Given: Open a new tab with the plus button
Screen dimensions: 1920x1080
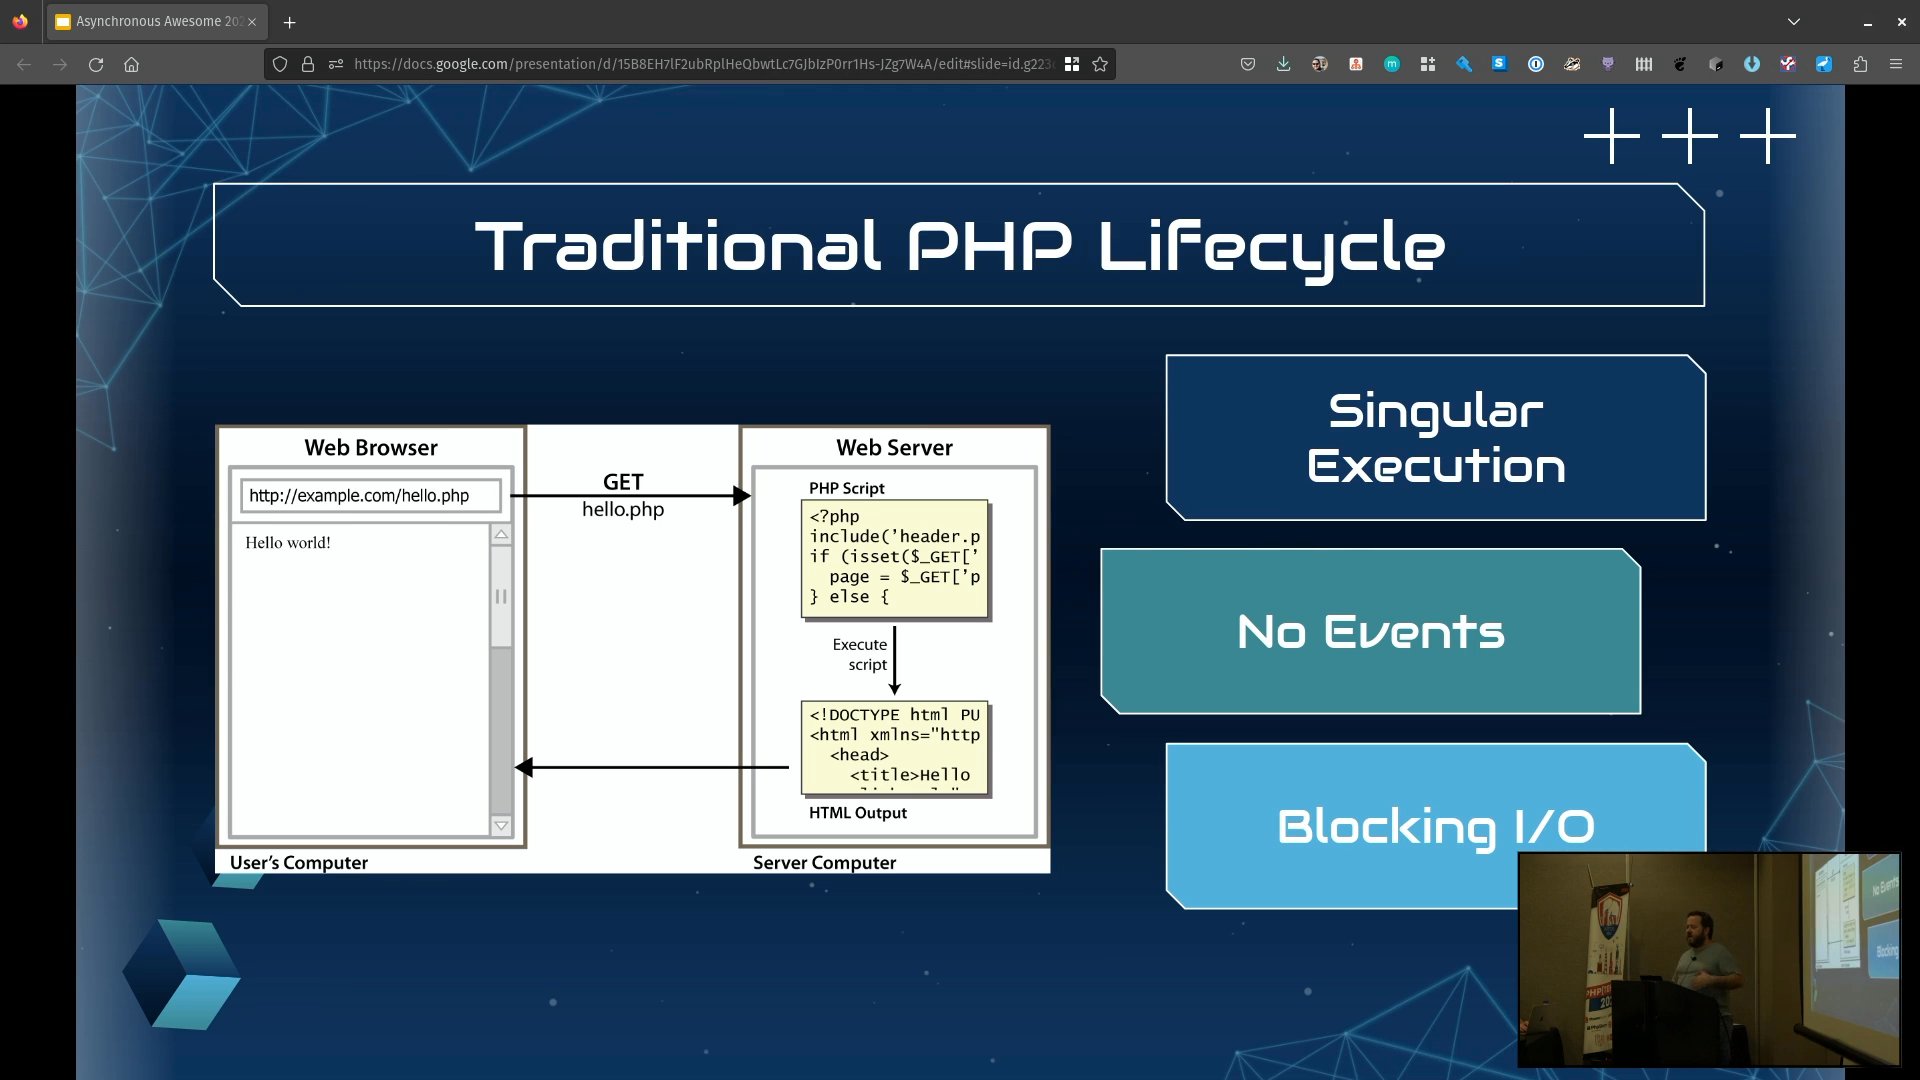Looking at the screenshot, I should click(x=289, y=22).
